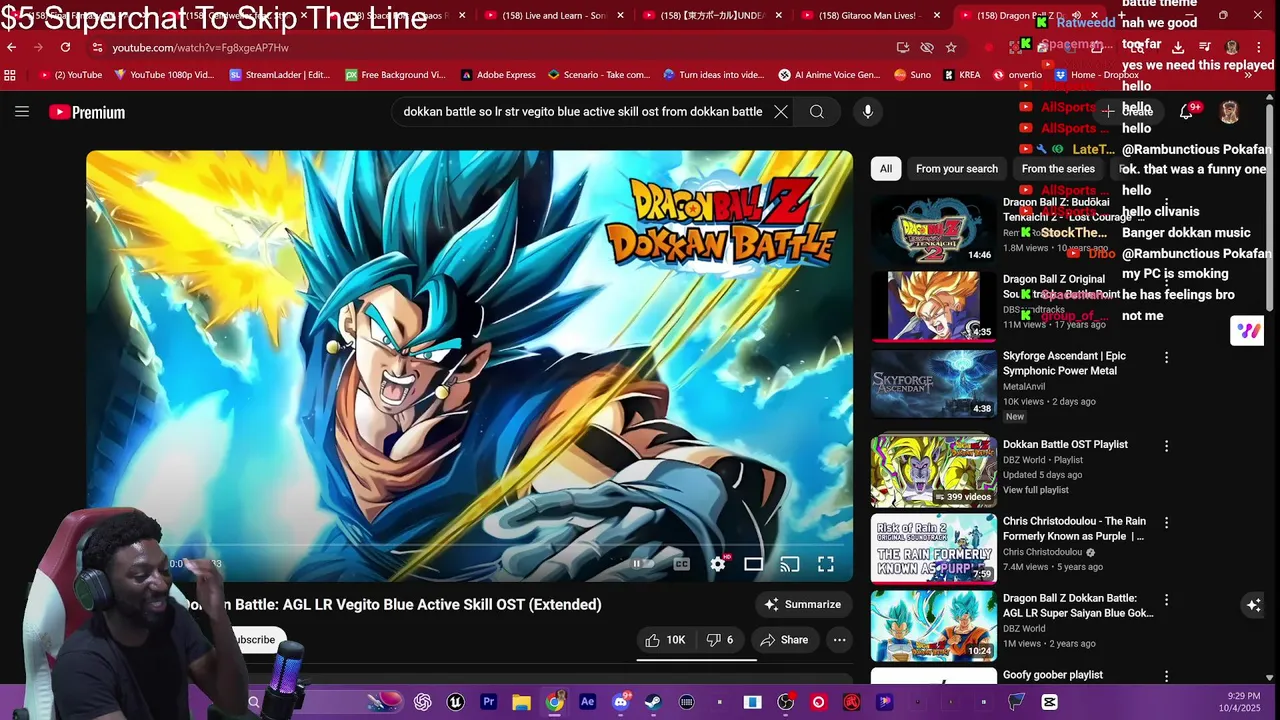View site information for youtube.com
This screenshot has height=720, width=1280.
(97, 47)
